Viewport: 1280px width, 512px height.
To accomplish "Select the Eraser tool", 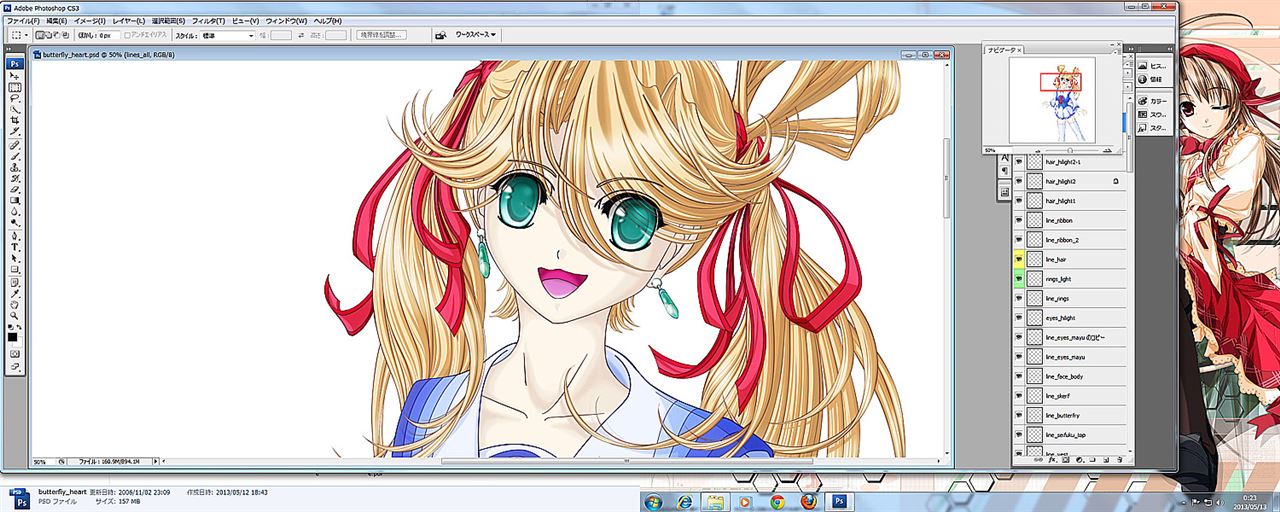I will click(x=15, y=189).
